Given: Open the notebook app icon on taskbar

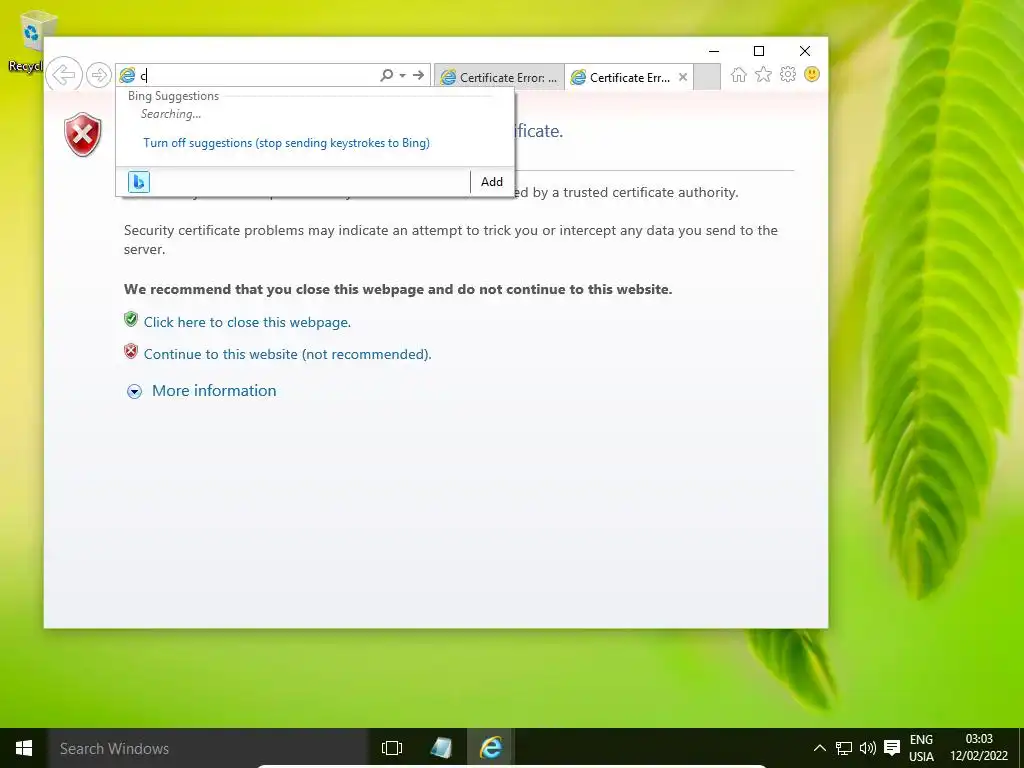Looking at the screenshot, I should 441,748.
